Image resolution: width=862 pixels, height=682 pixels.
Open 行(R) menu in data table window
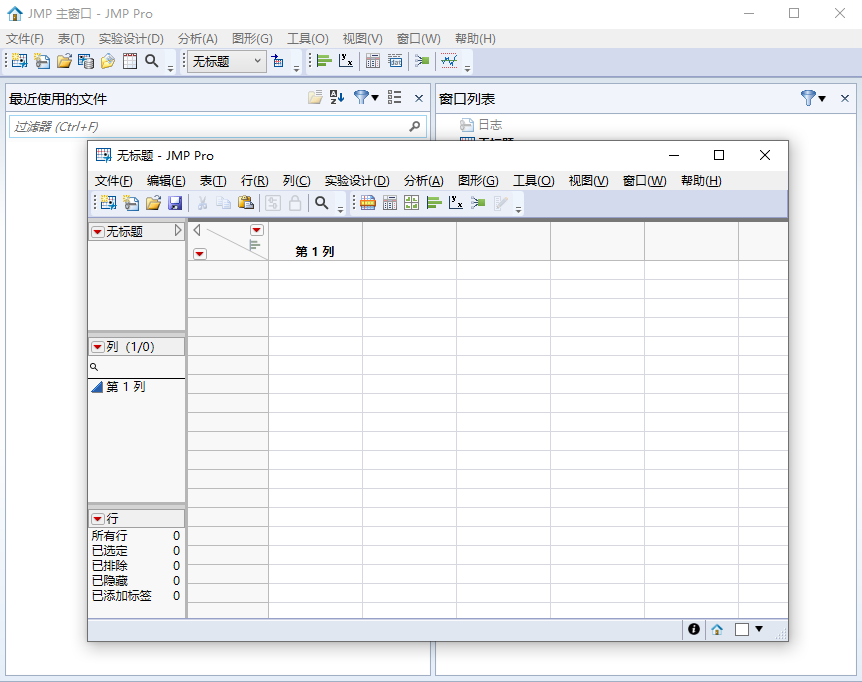[255, 181]
